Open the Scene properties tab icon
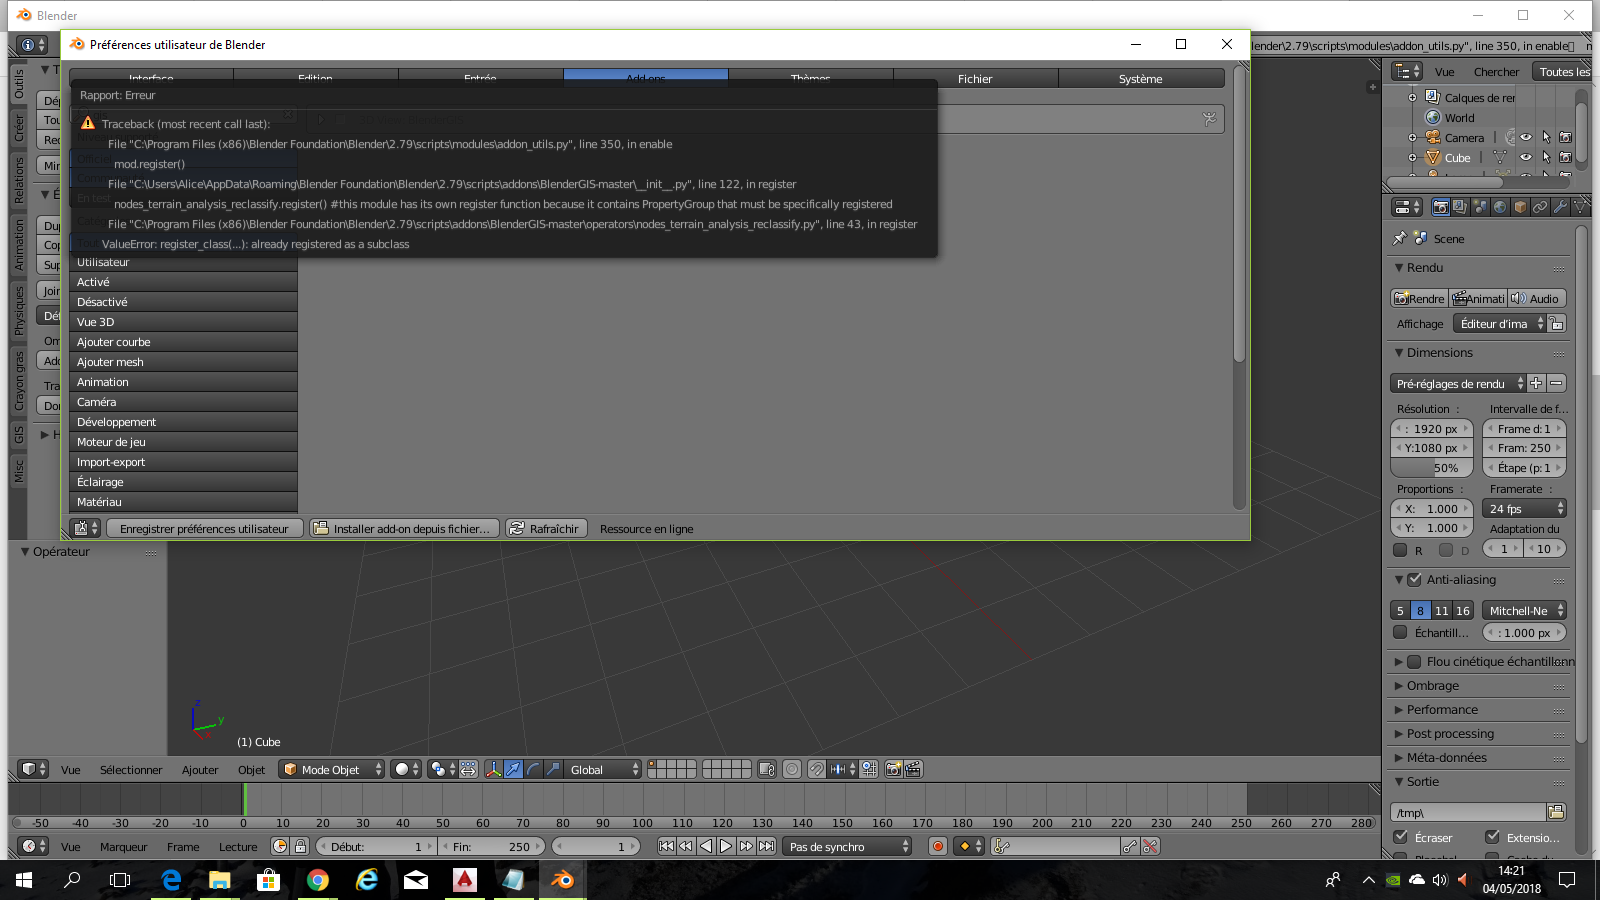This screenshot has height=900, width=1600. click(x=1480, y=207)
